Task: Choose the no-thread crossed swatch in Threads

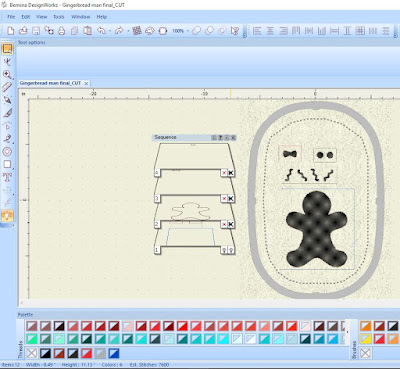Action: 32,353
